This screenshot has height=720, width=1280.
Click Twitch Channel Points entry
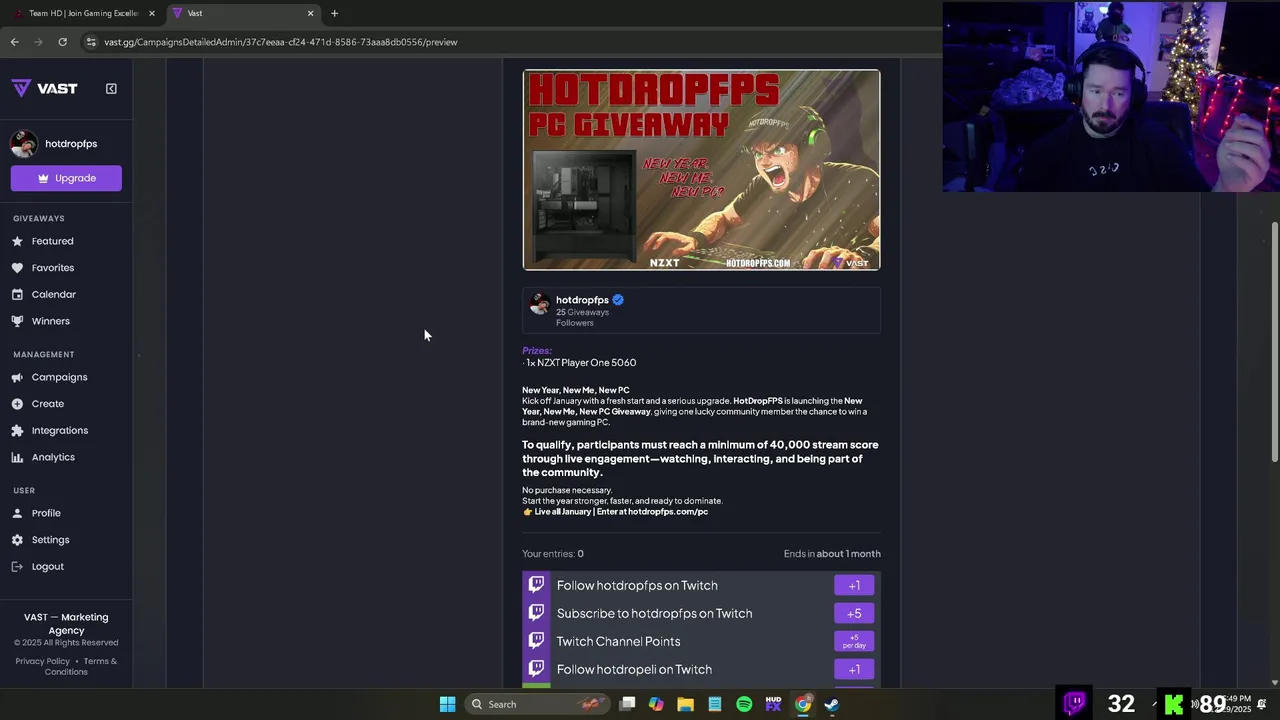coord(701,641)
